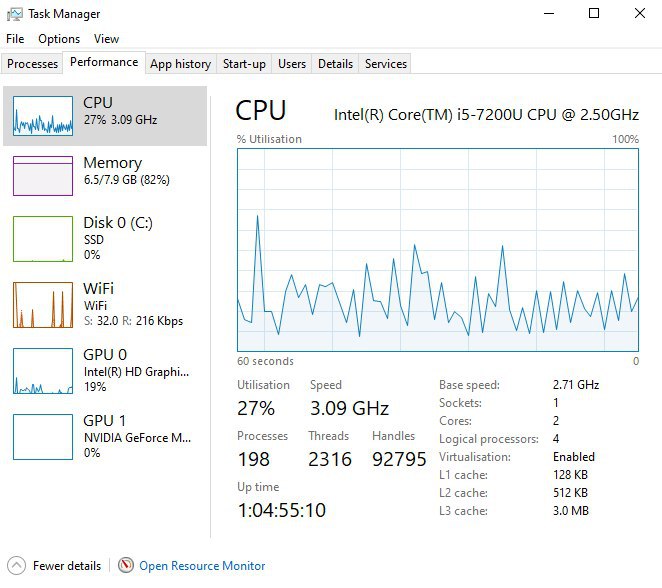The height and width of the screenshot is (588, 662).
Task: Select the WiFi activity graph thumbnail
Action: coord(43,305)
